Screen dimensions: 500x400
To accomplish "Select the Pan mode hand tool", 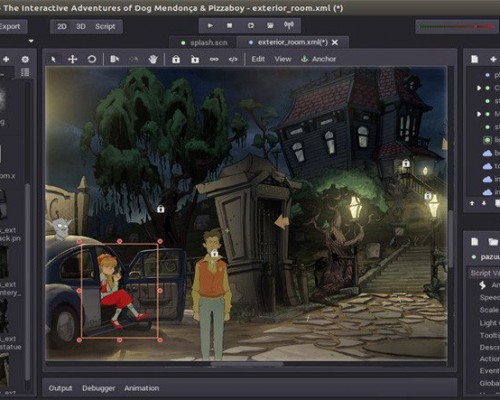I will coord(153,59).
